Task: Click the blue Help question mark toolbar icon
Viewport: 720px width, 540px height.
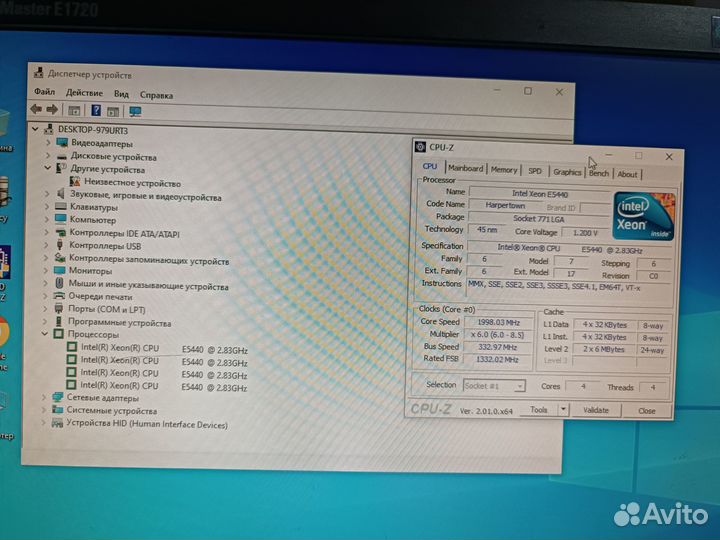Action: pyautogui.click(x=96, y=110)
